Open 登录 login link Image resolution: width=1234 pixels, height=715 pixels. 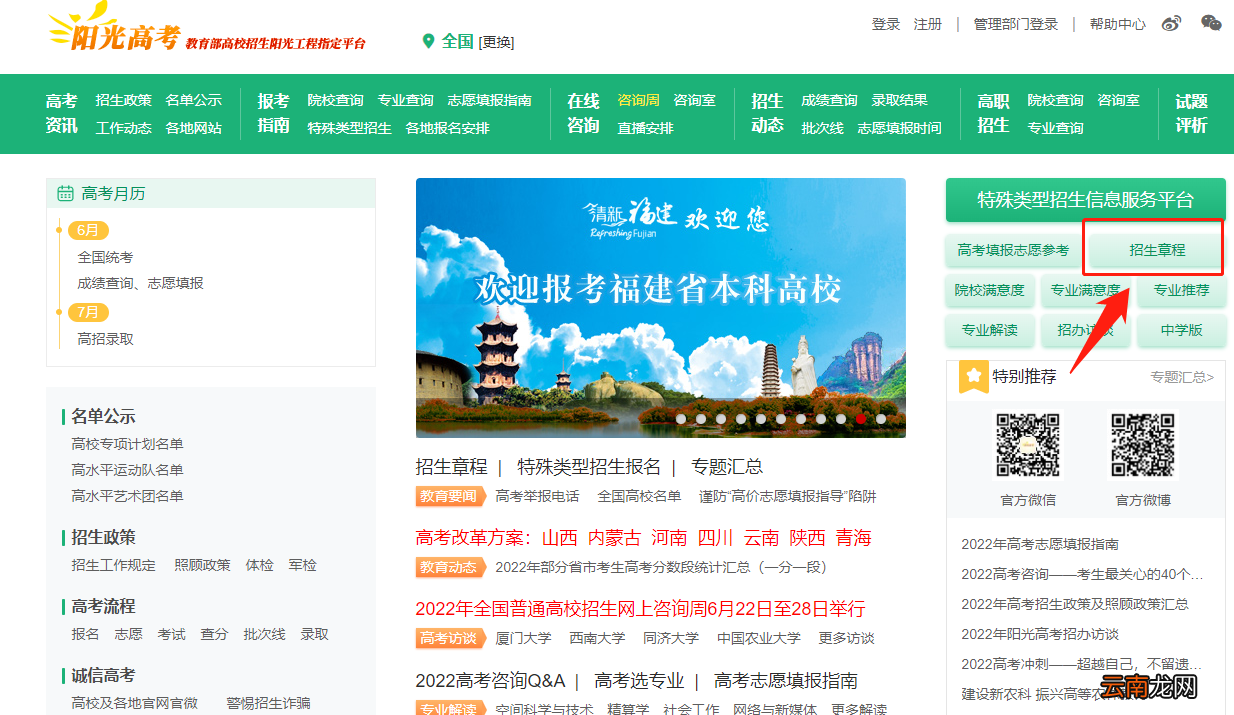886,24
